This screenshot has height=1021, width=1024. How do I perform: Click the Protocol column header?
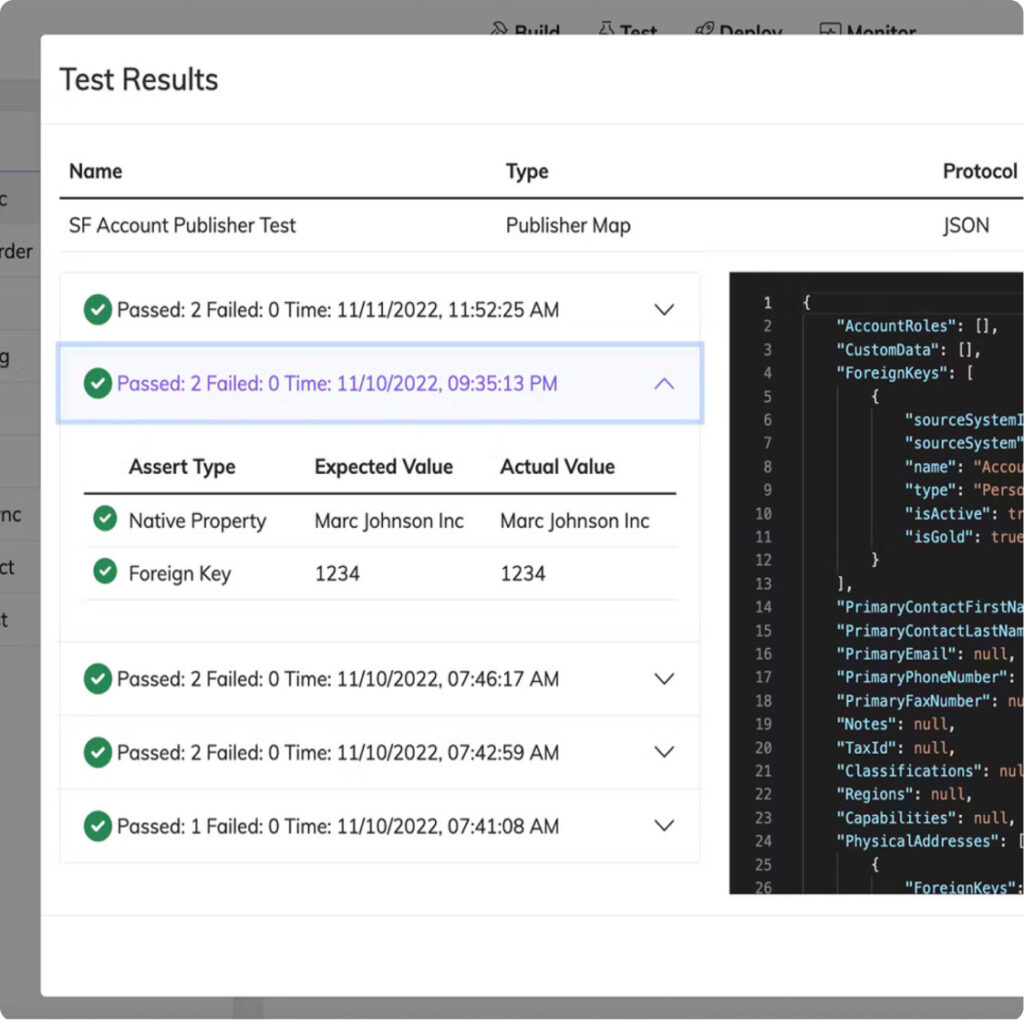pyautogui.click(x=979, y=171)
